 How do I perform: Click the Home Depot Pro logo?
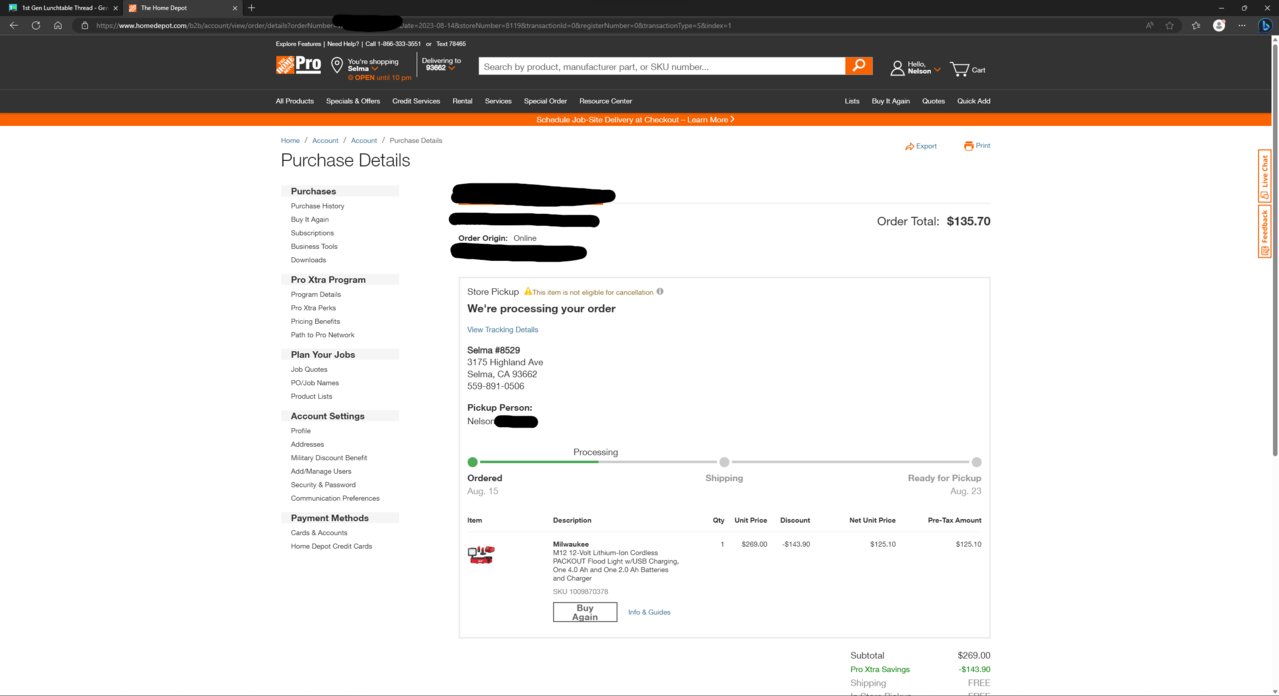pos(298,65)
